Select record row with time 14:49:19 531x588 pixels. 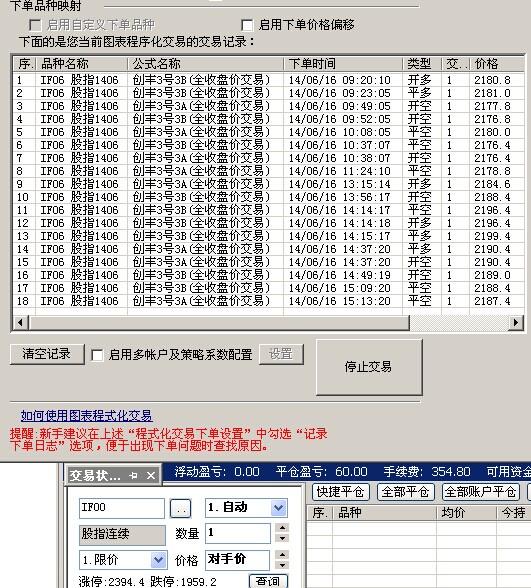(268, 275)
